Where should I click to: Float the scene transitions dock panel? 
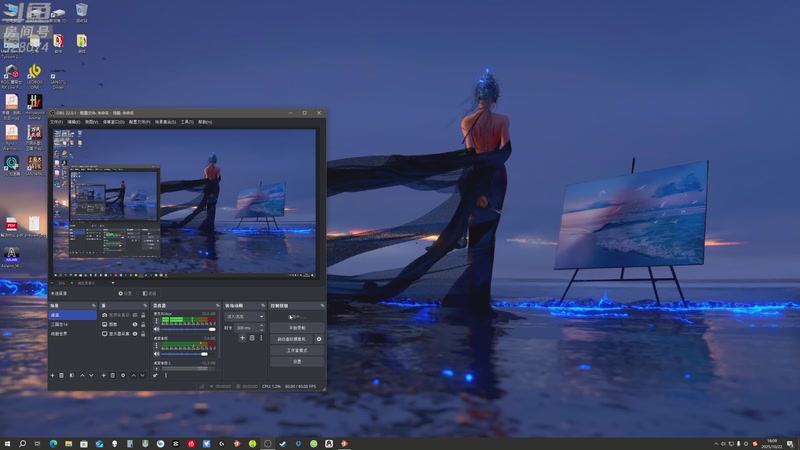point(263,306)
